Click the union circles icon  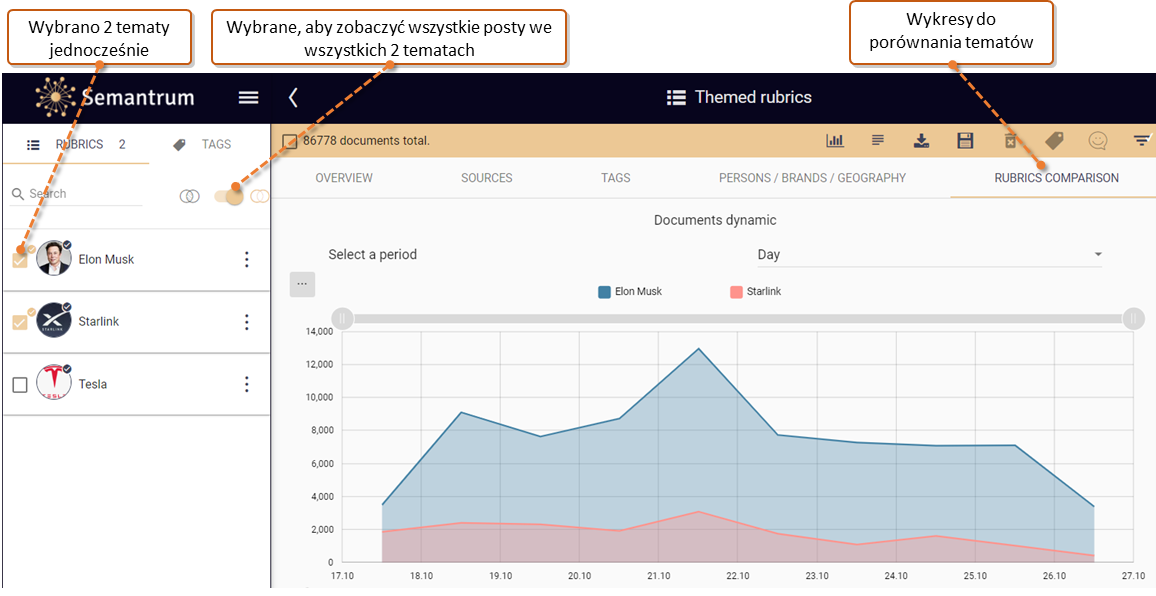click(x=260, y=196)
